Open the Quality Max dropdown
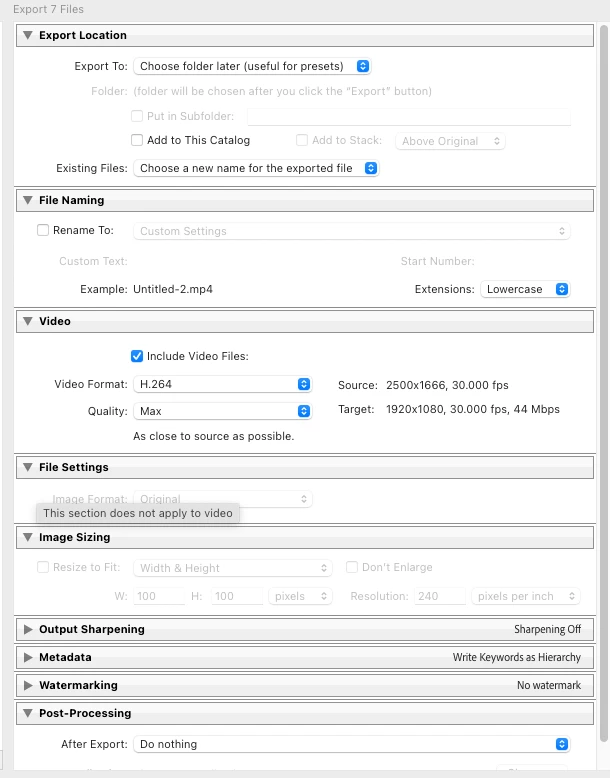The height and width of the screenshot is (778, 610). point(222,411)
